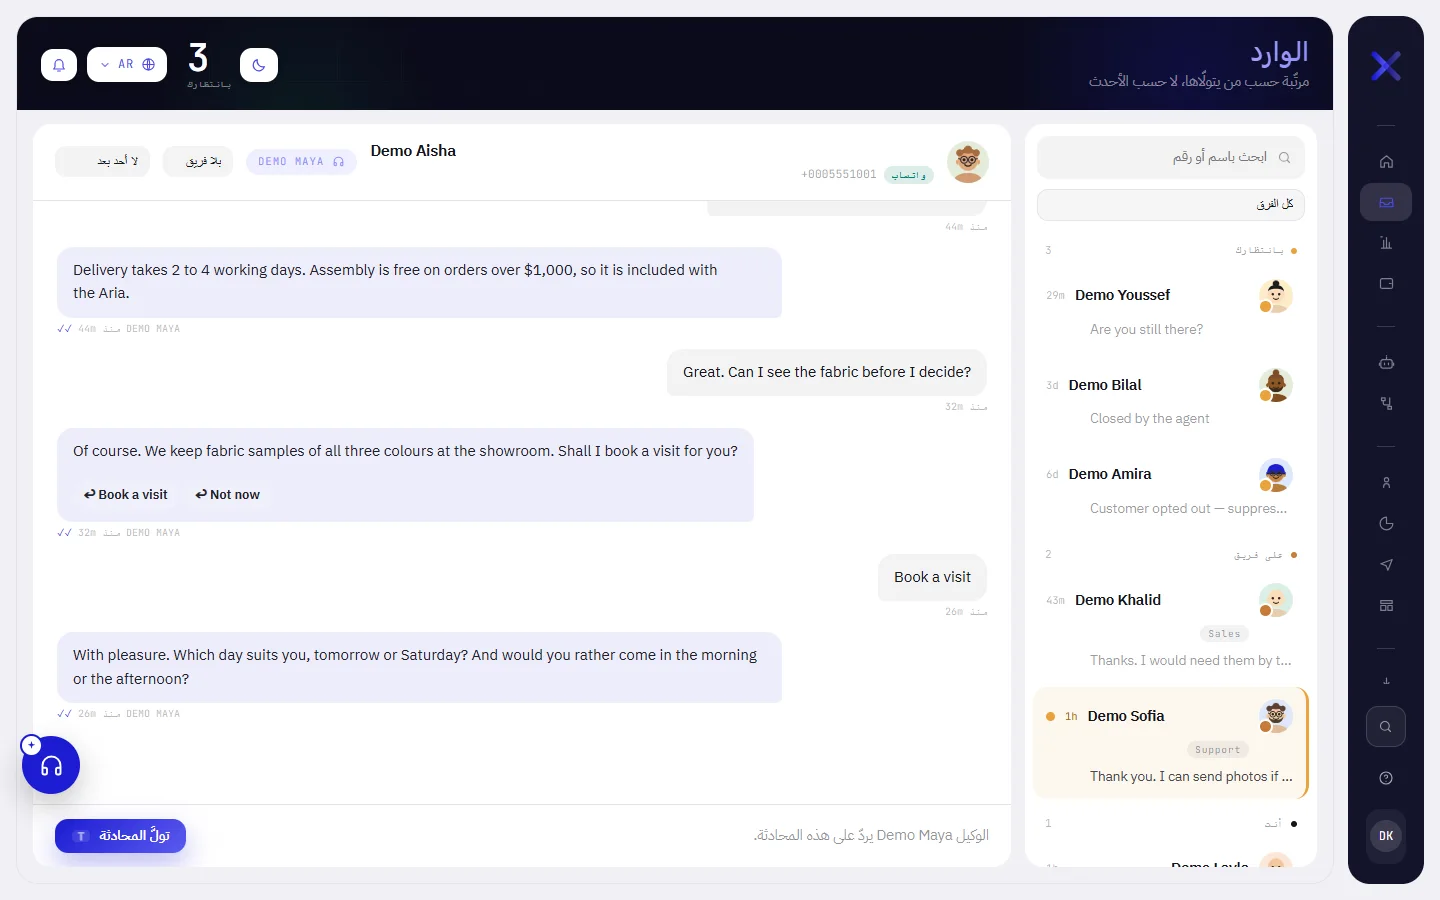The image size is (1440, 900).
Task: Click the Sales tag under Demo Khalid
Action: click(x=1224, y=634)
